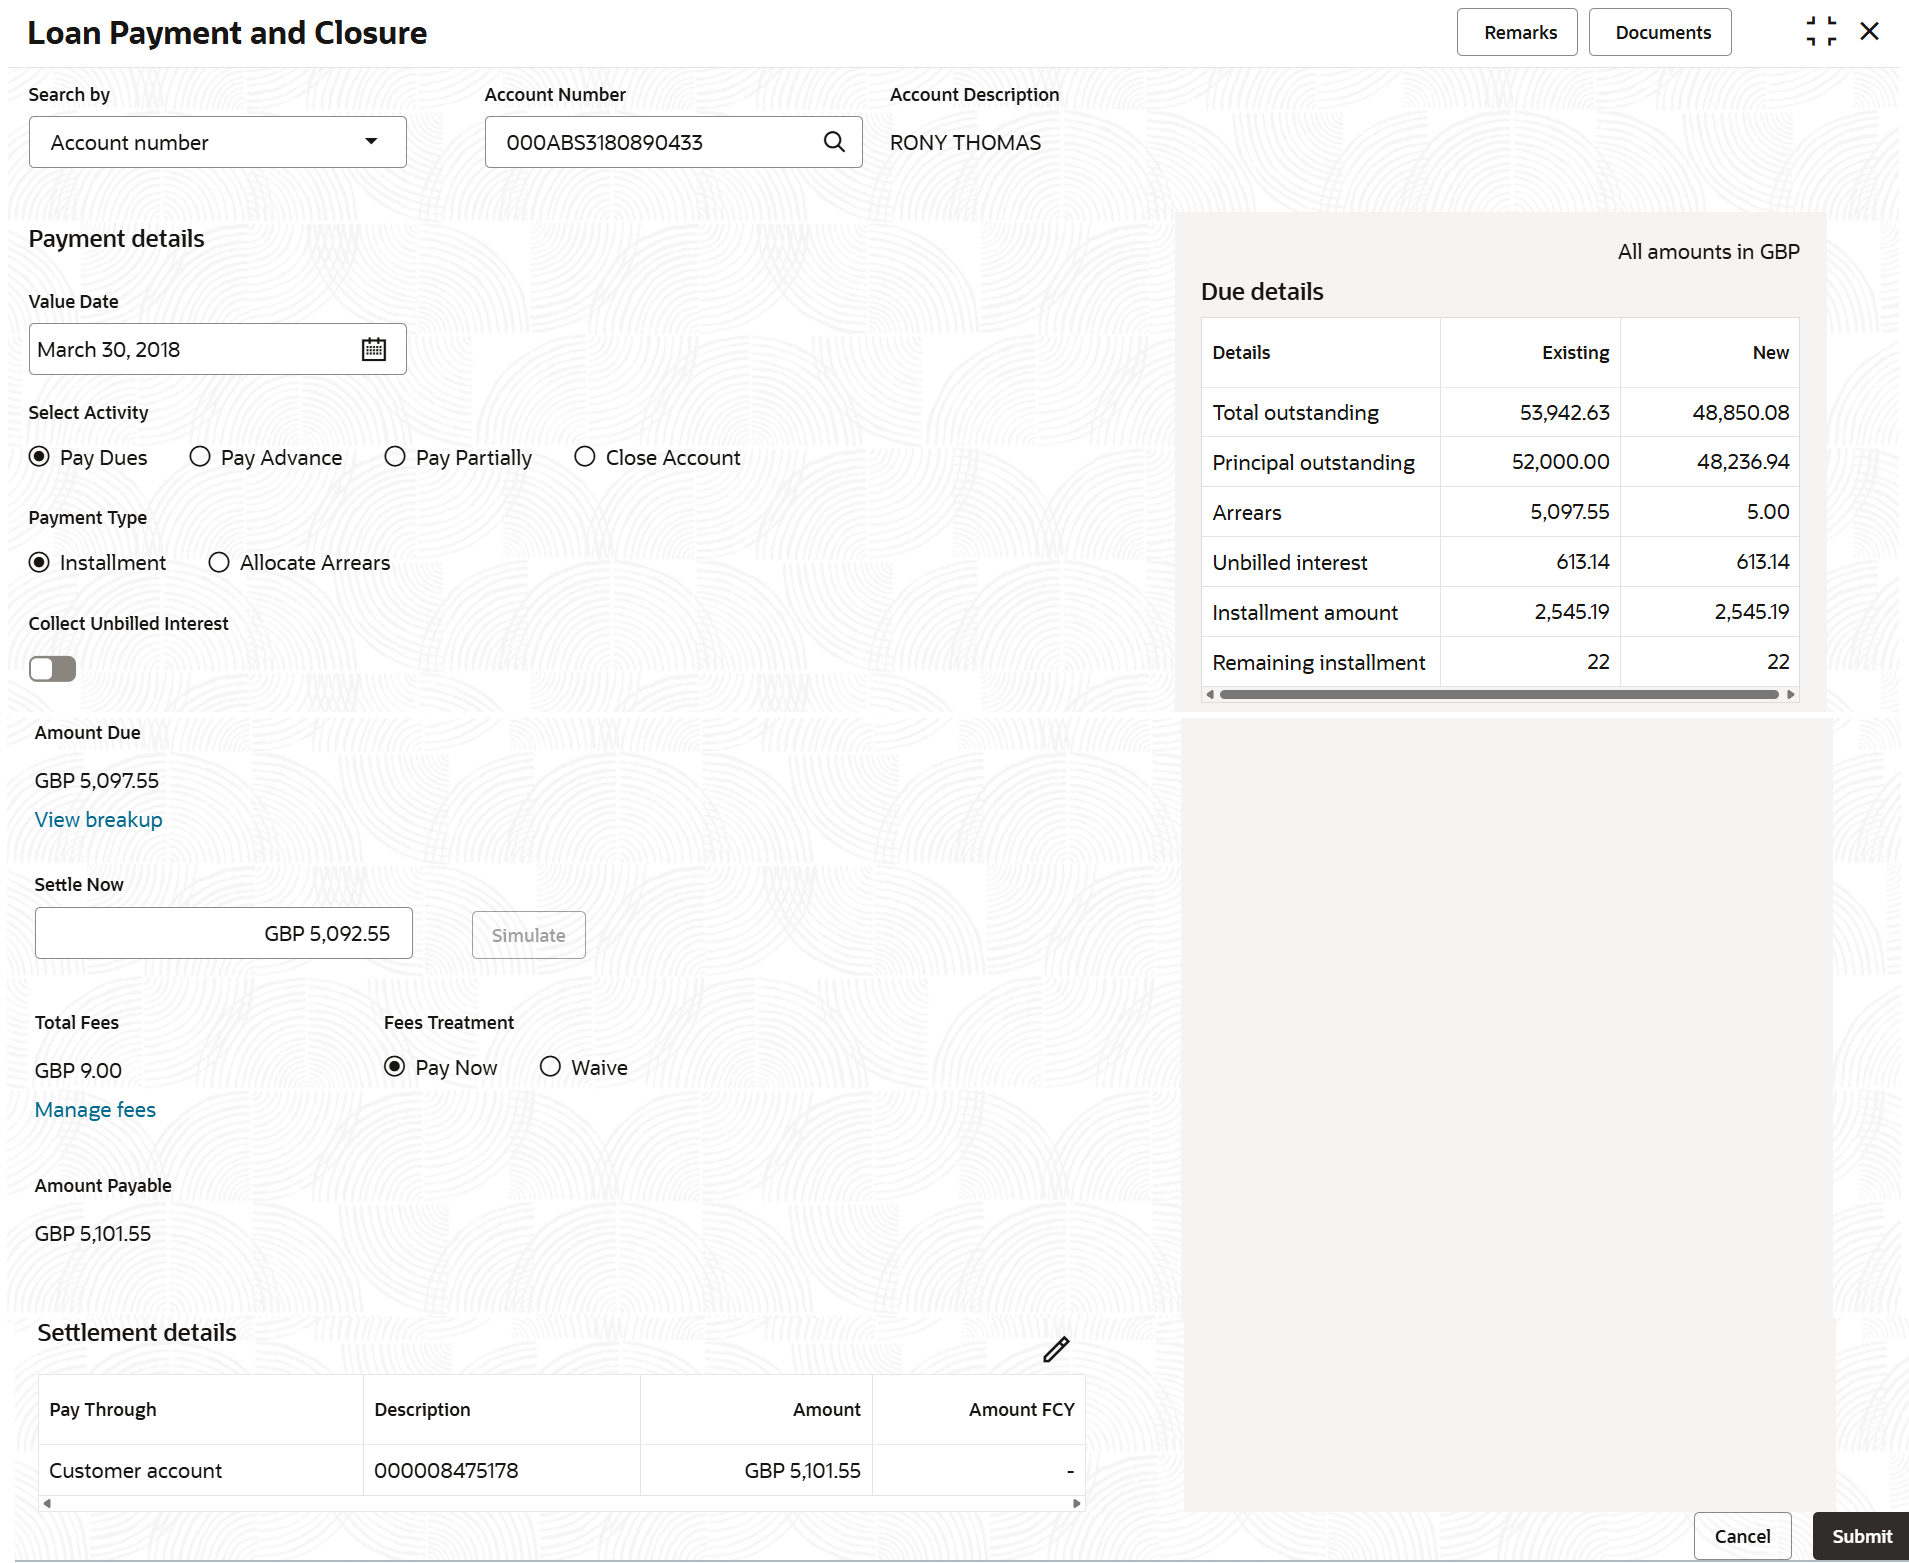Click the Installment amount existing value 2,545.19

click(1572, 612)
